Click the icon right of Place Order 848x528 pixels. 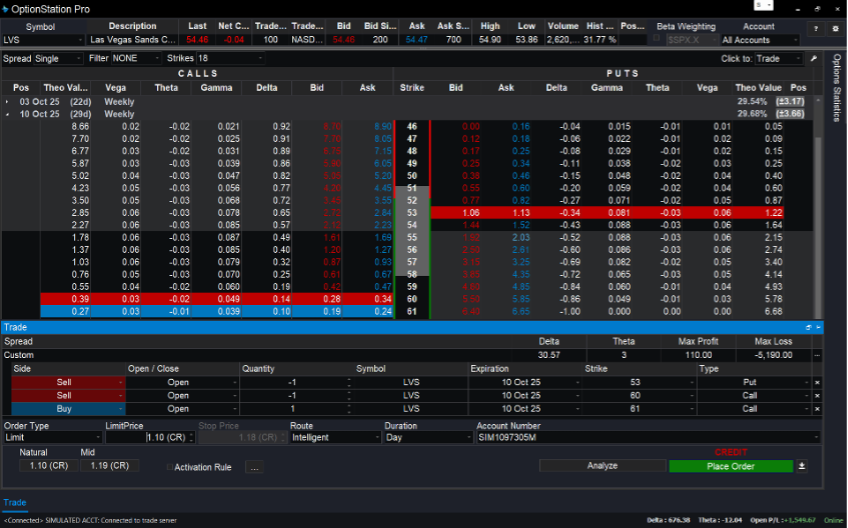click(801, 466)
